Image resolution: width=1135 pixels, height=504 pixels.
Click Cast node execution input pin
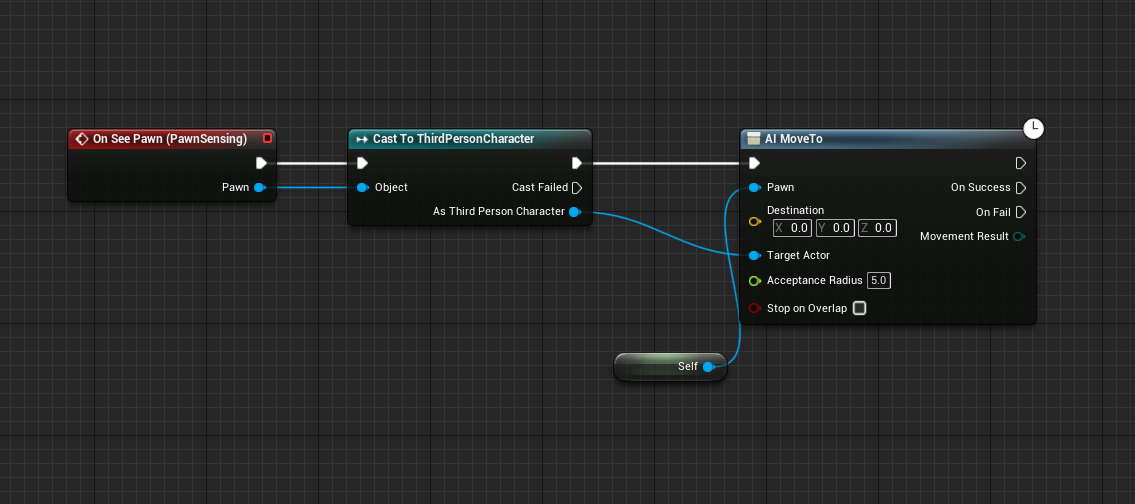tap(363, 163)
